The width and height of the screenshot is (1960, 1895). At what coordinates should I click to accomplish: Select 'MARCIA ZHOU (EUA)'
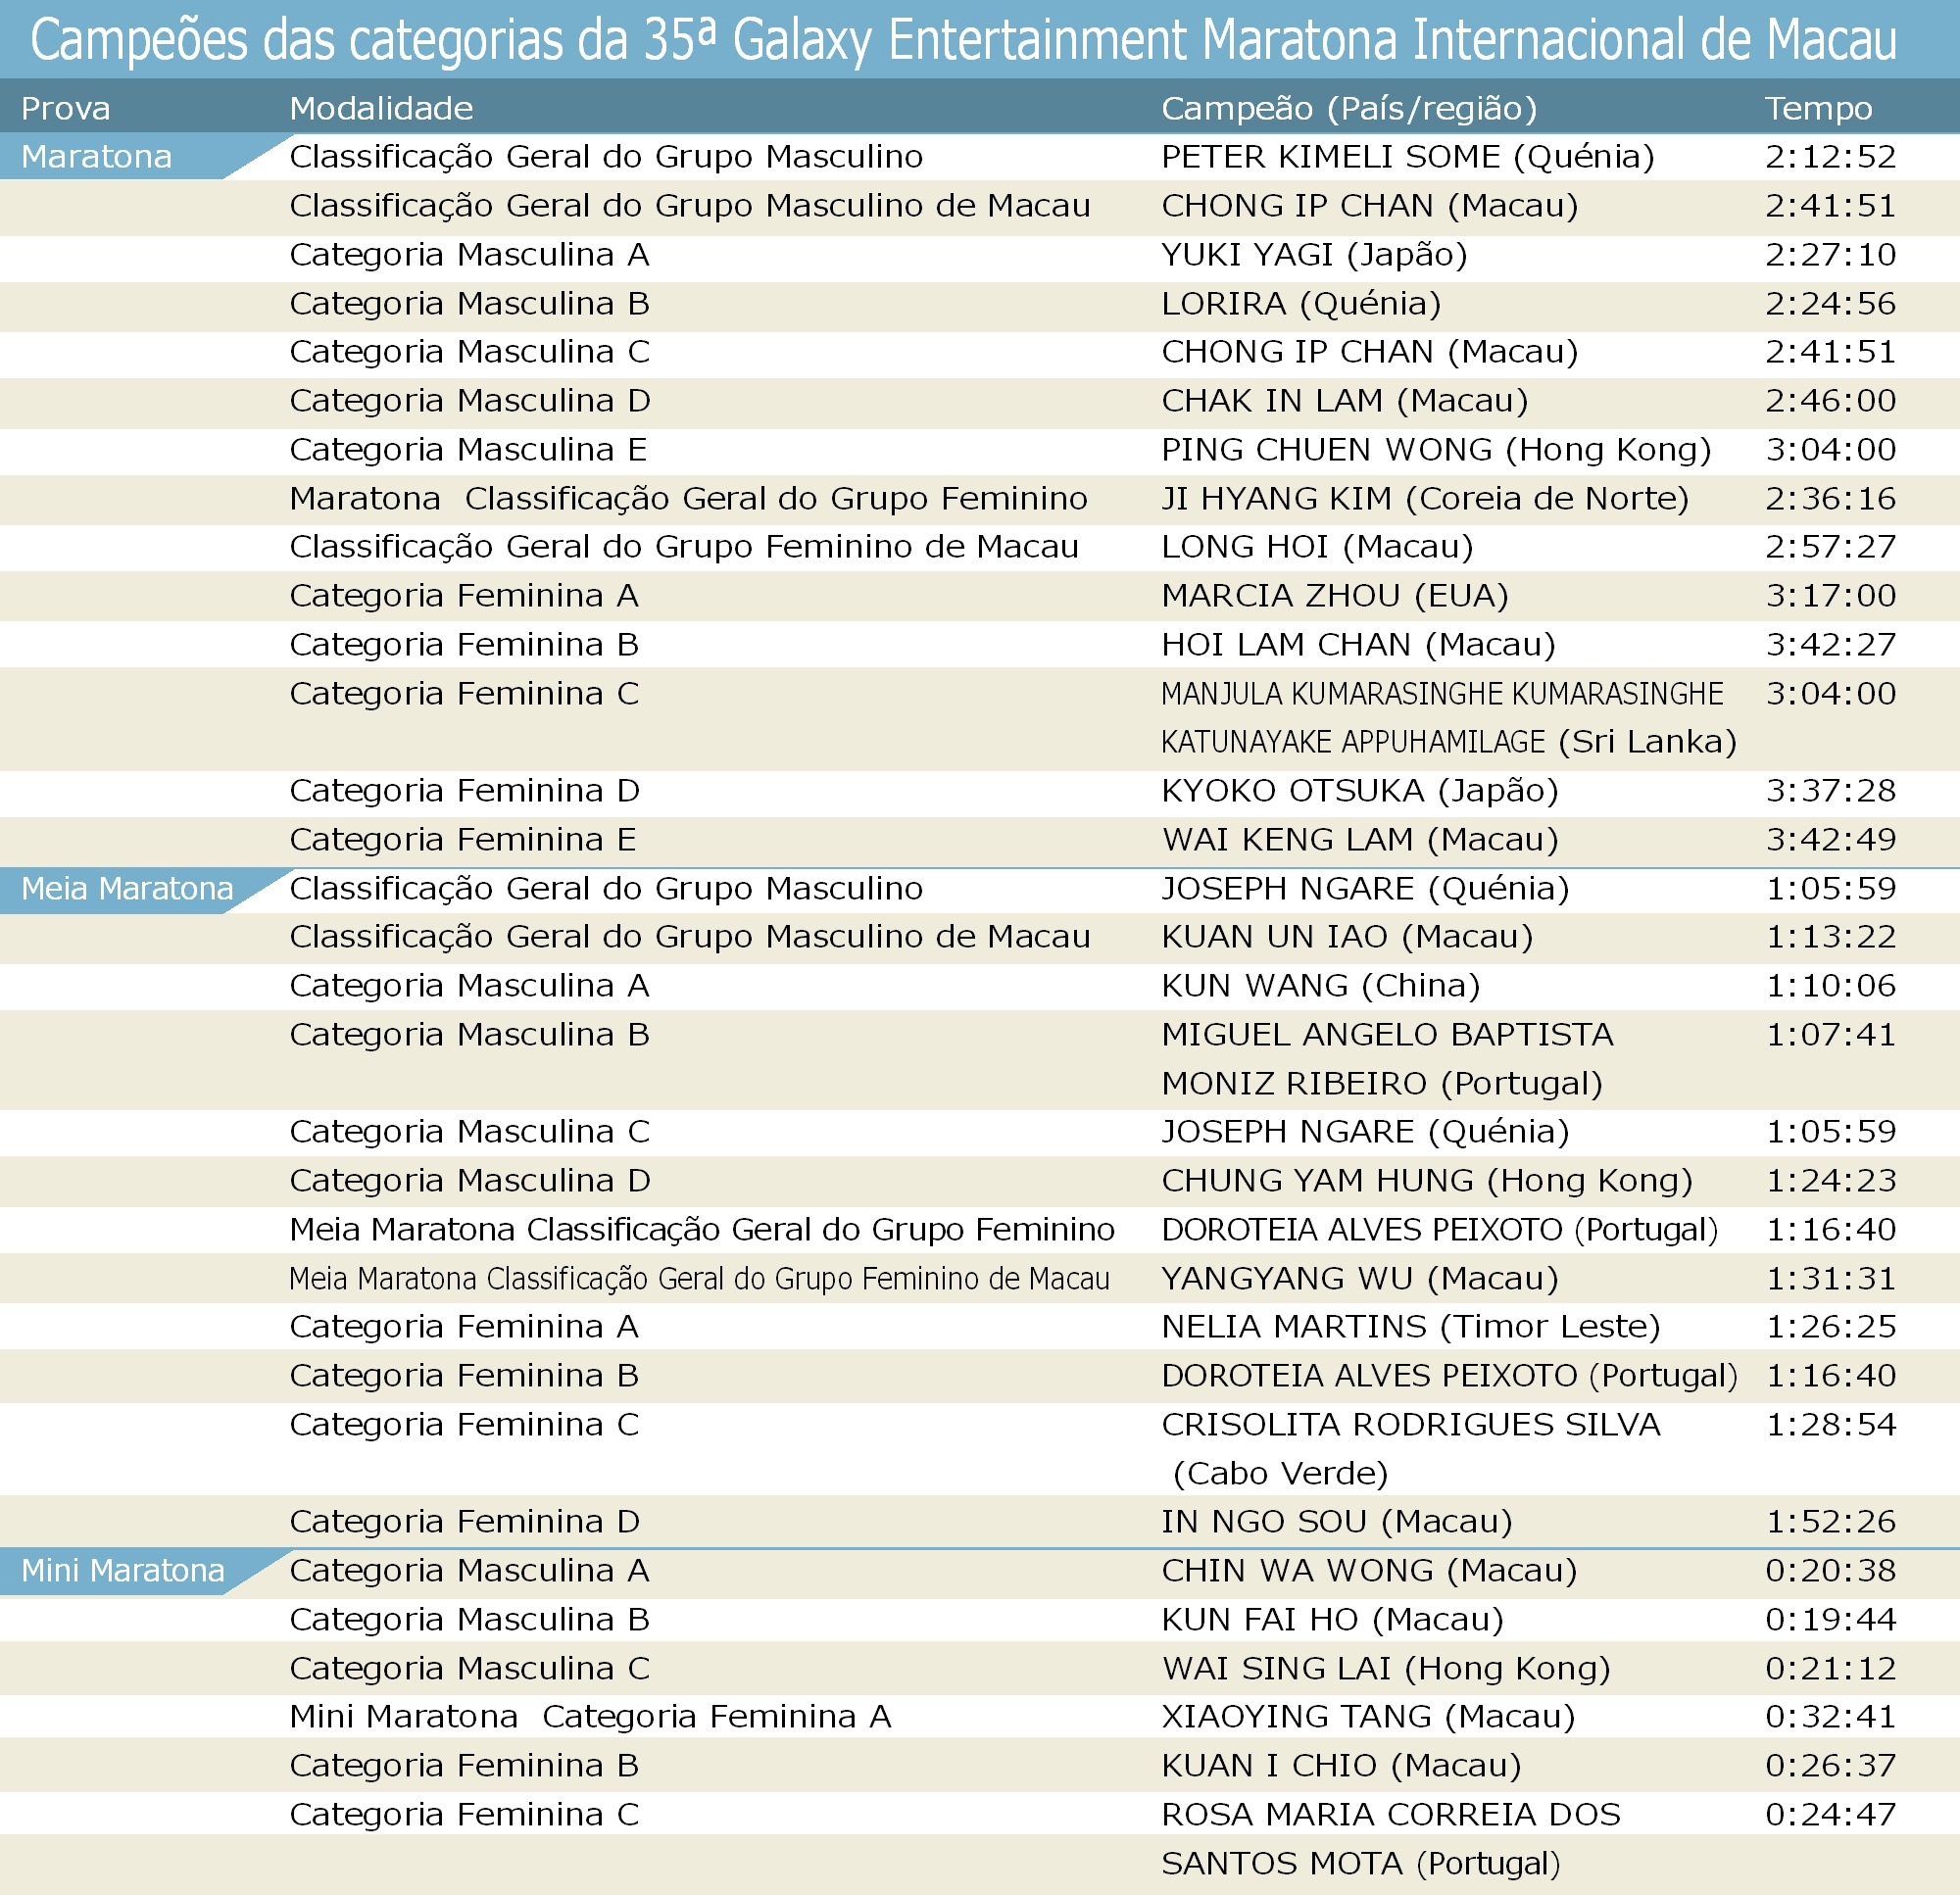[1334, 596]
